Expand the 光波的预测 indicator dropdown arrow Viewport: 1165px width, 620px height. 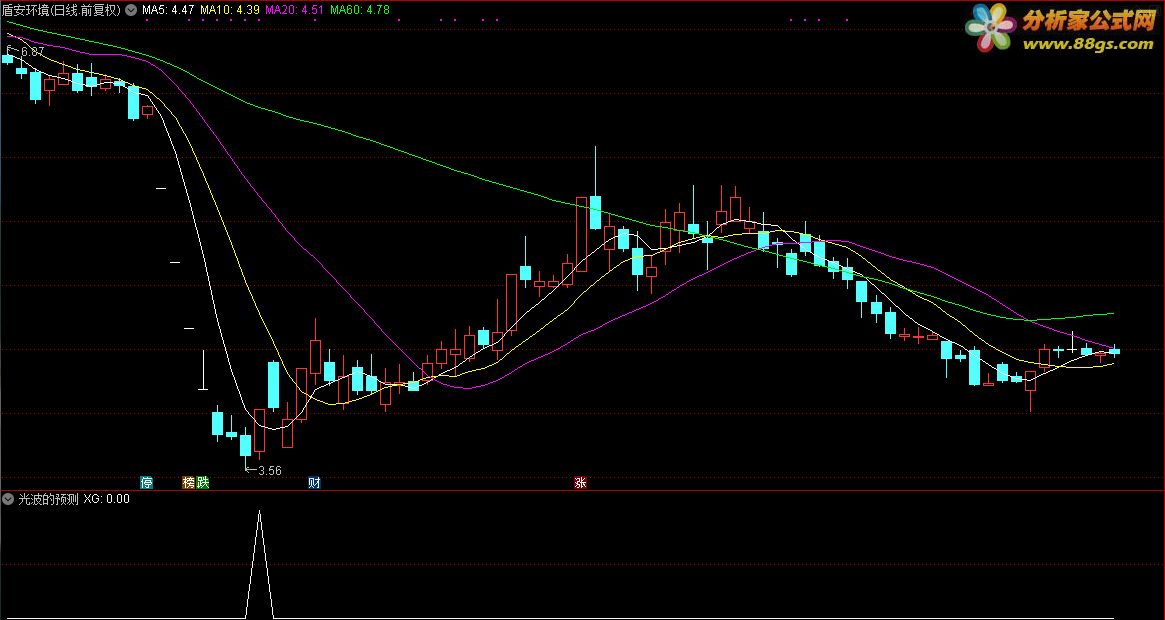tap(9, 499)
